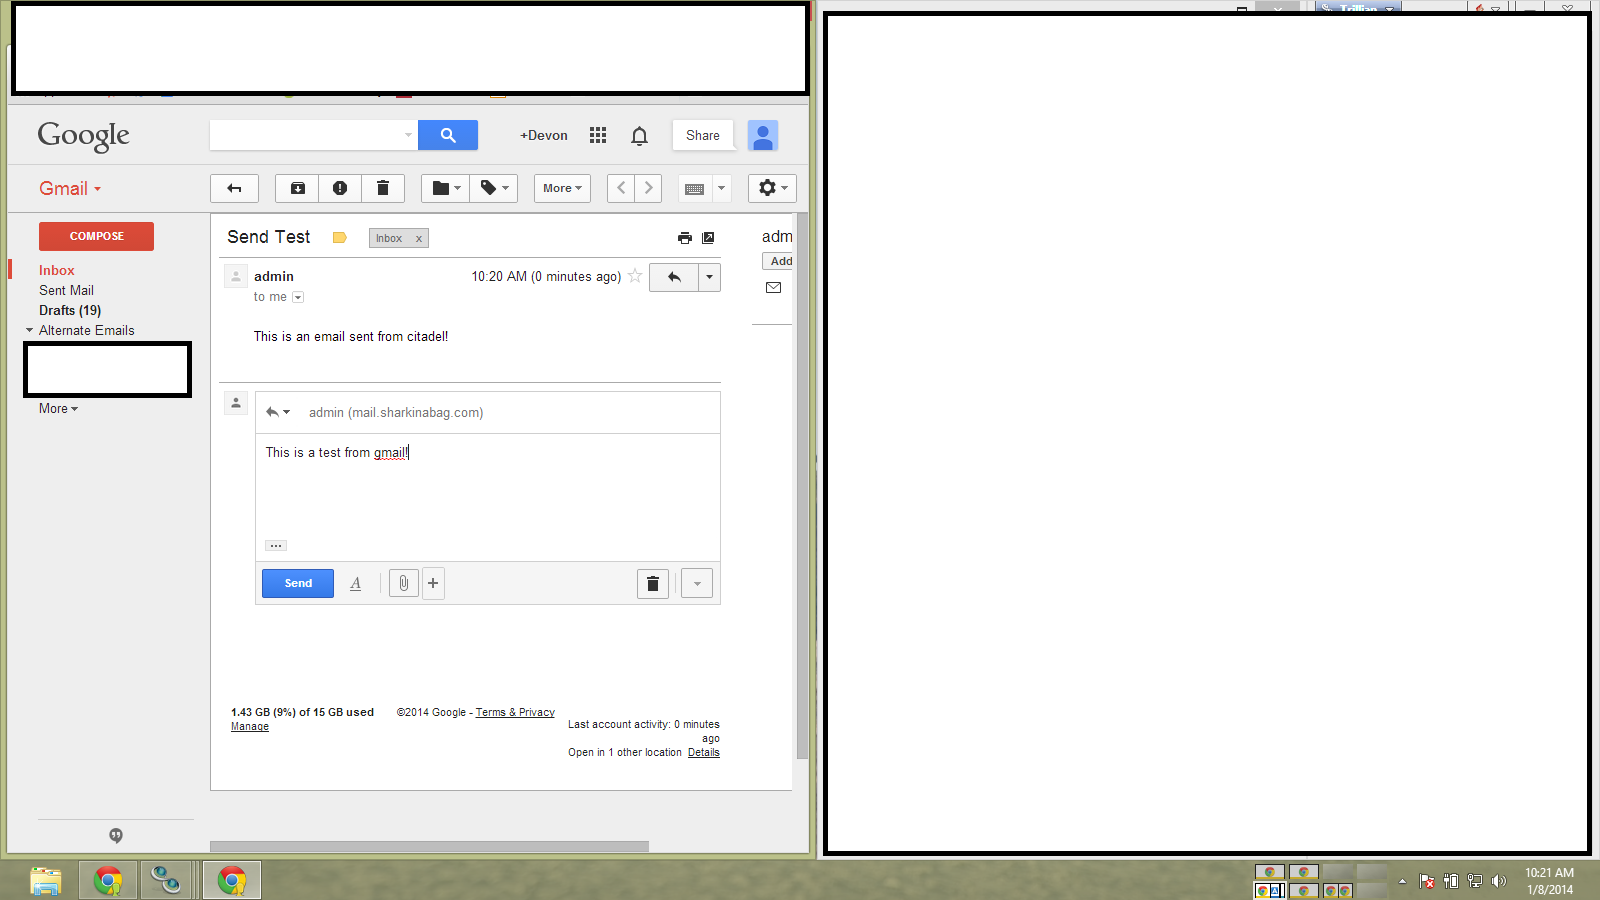Click the blue search button

pos(448,135)
